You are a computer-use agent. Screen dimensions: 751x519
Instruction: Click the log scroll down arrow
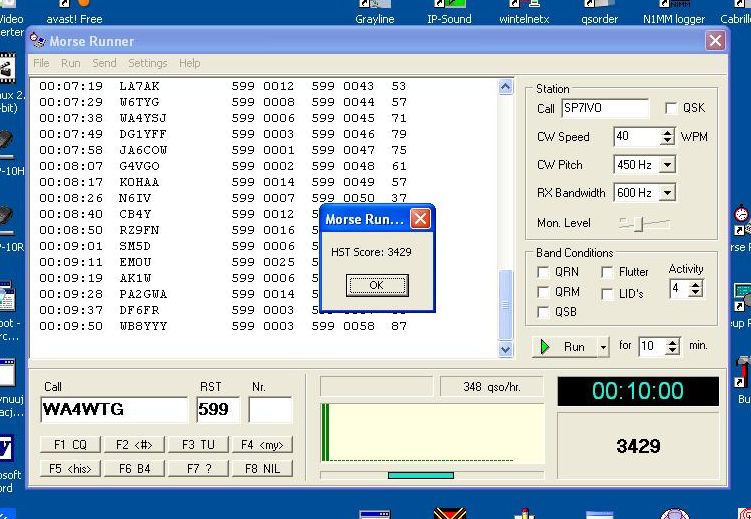click(506, 350)
